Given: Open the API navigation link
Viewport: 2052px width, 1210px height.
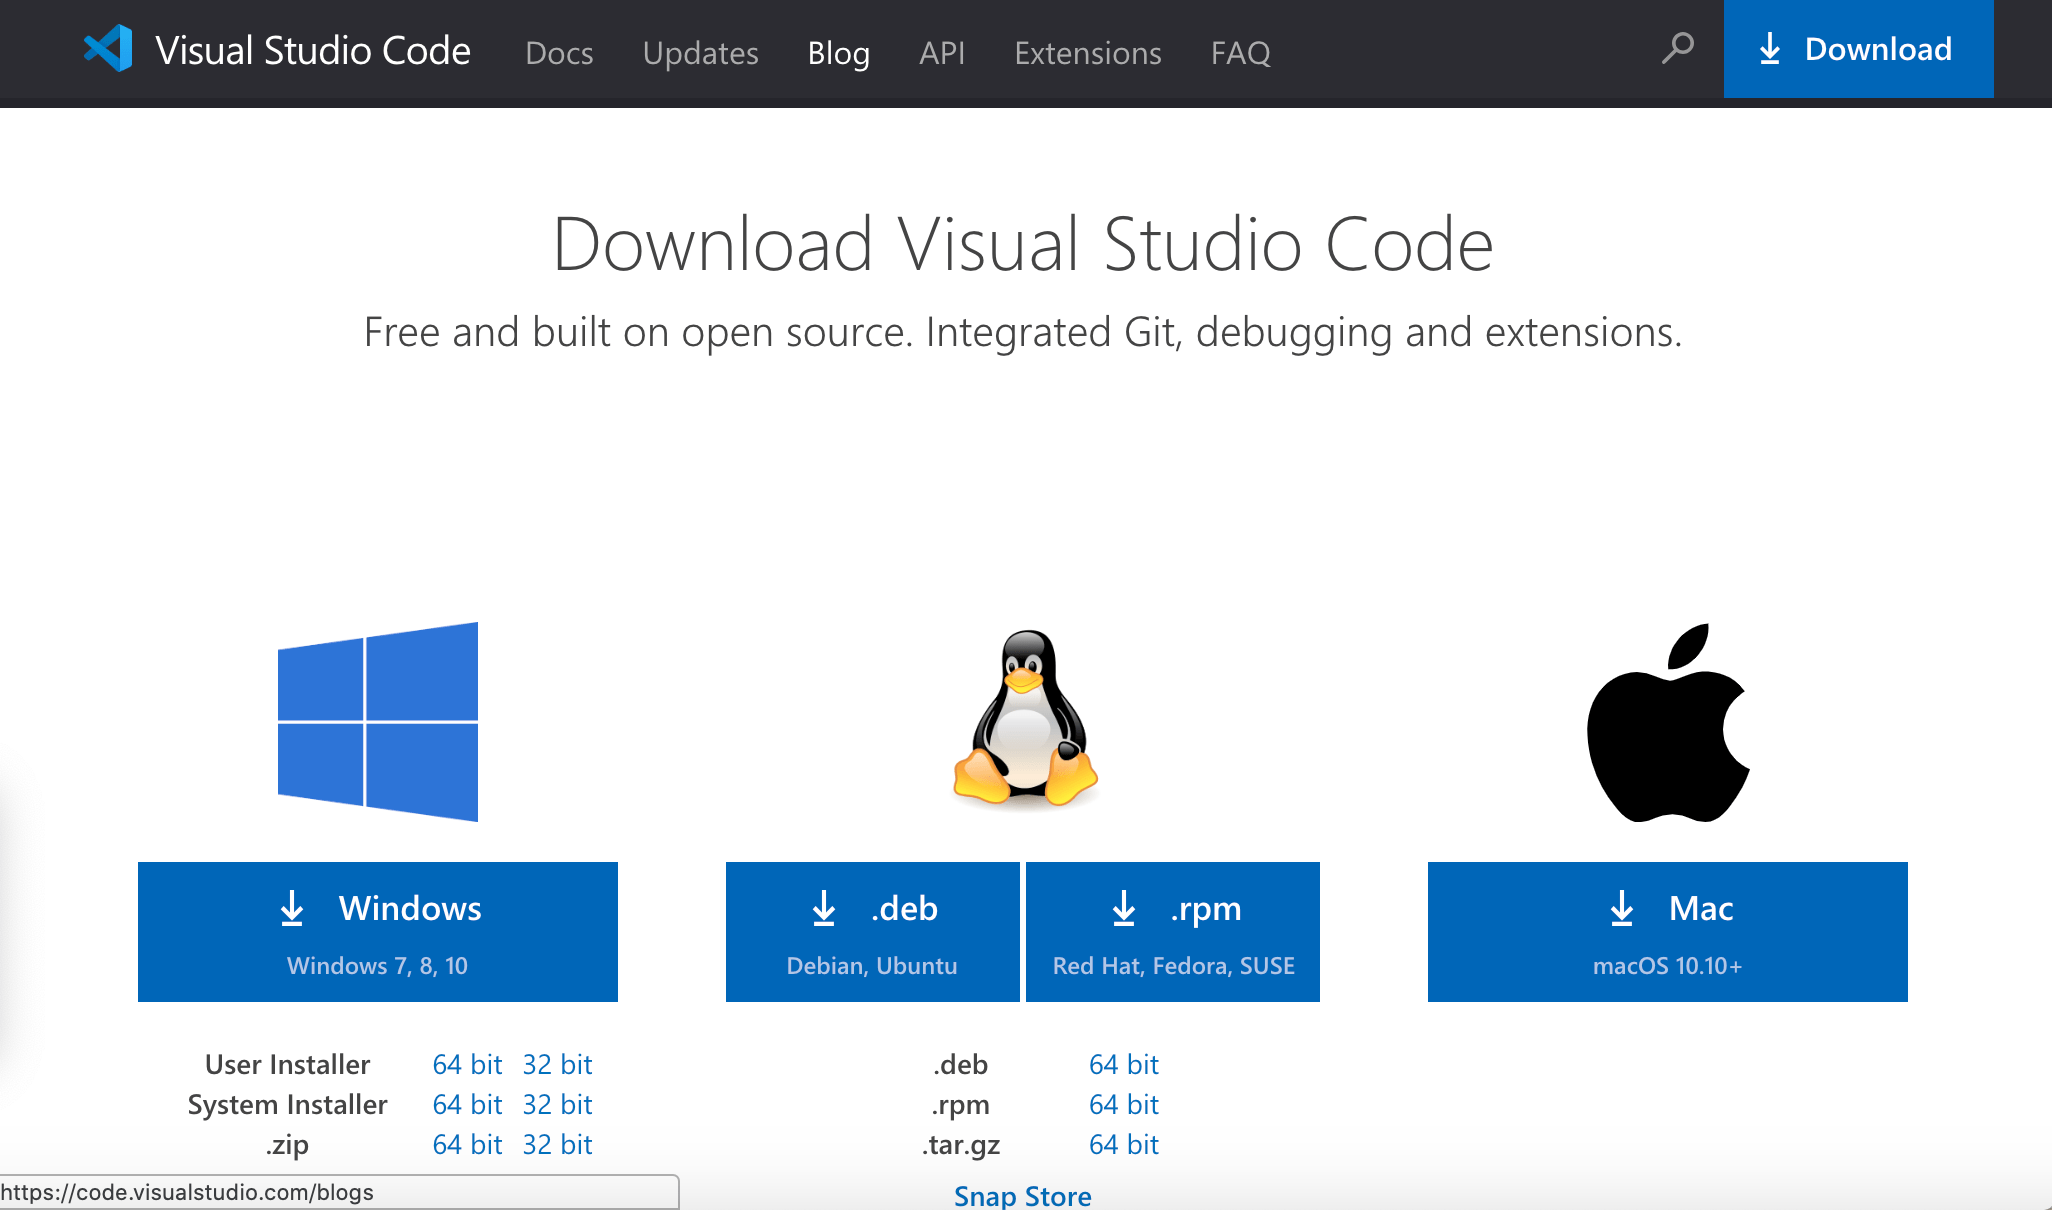Looking at the screenshot, I should coord(942,52).
